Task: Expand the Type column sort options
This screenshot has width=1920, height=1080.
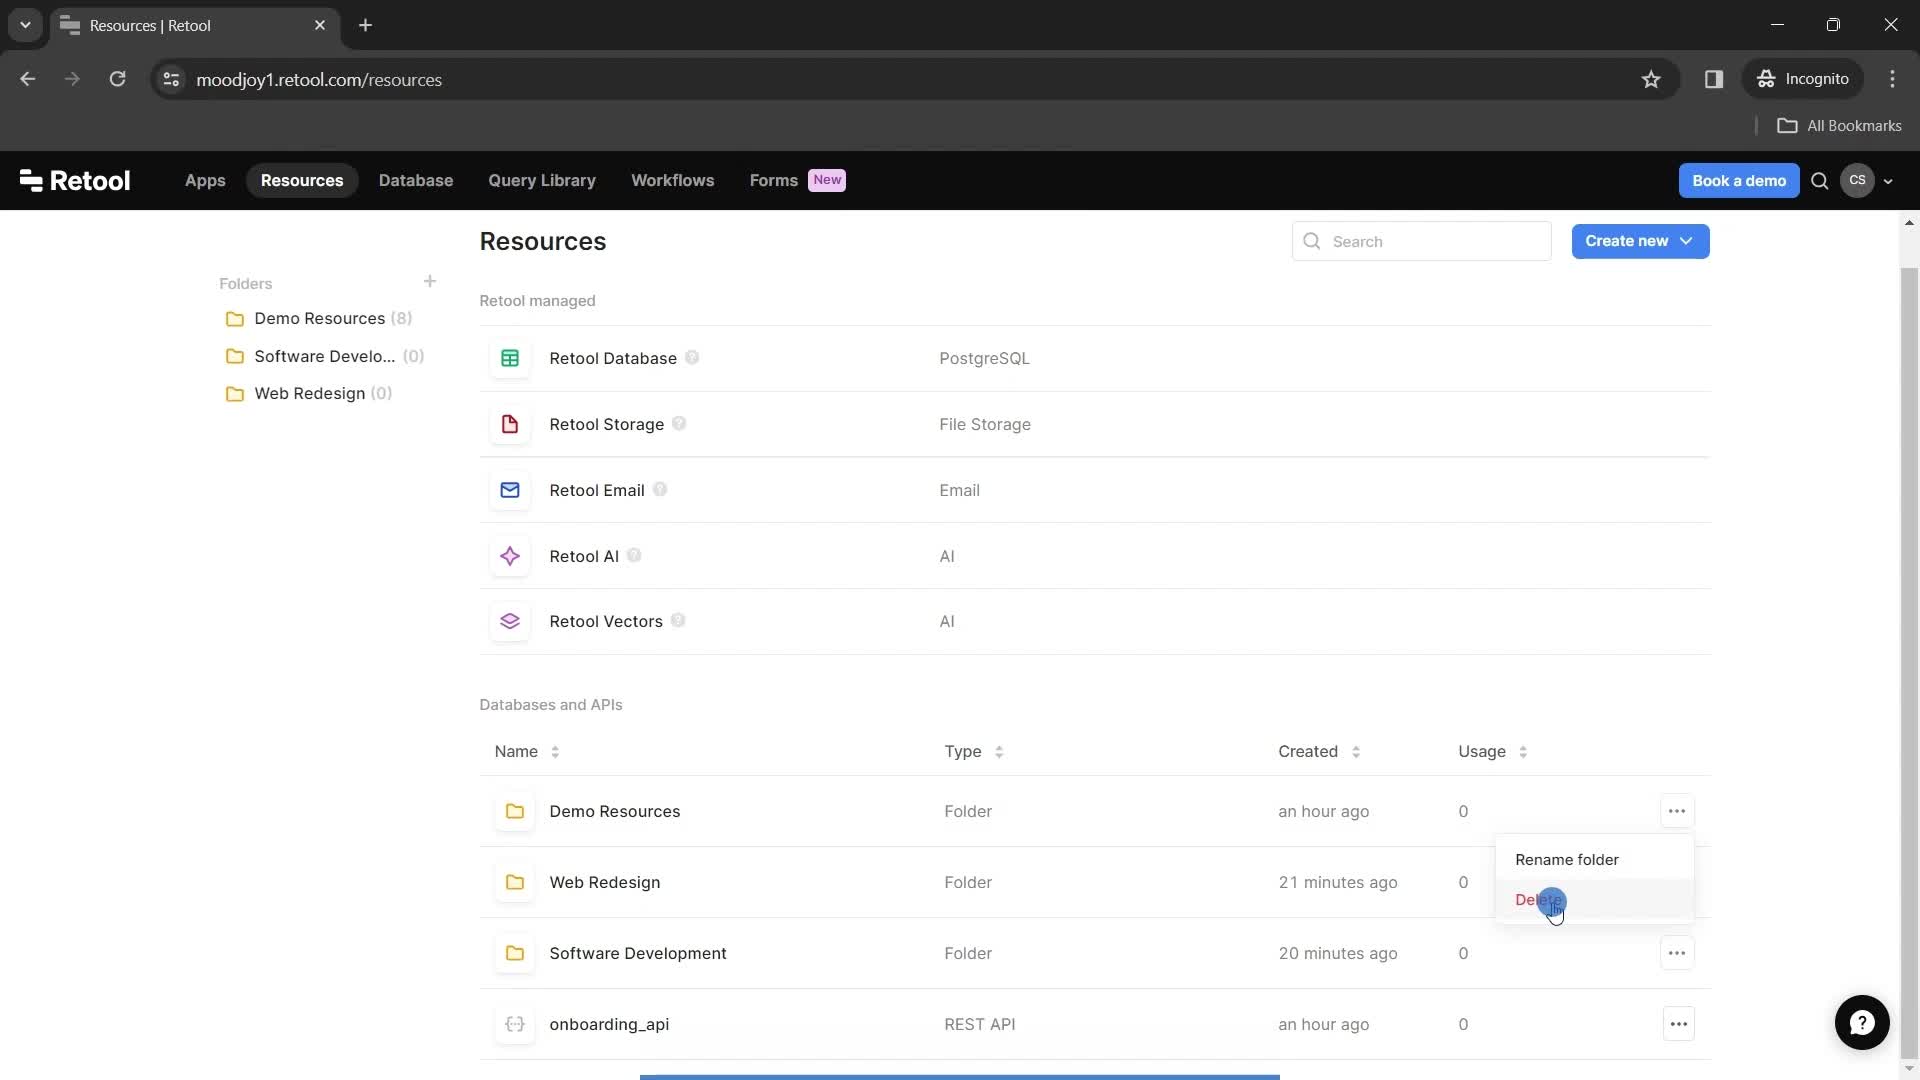Action: [998, 752]
